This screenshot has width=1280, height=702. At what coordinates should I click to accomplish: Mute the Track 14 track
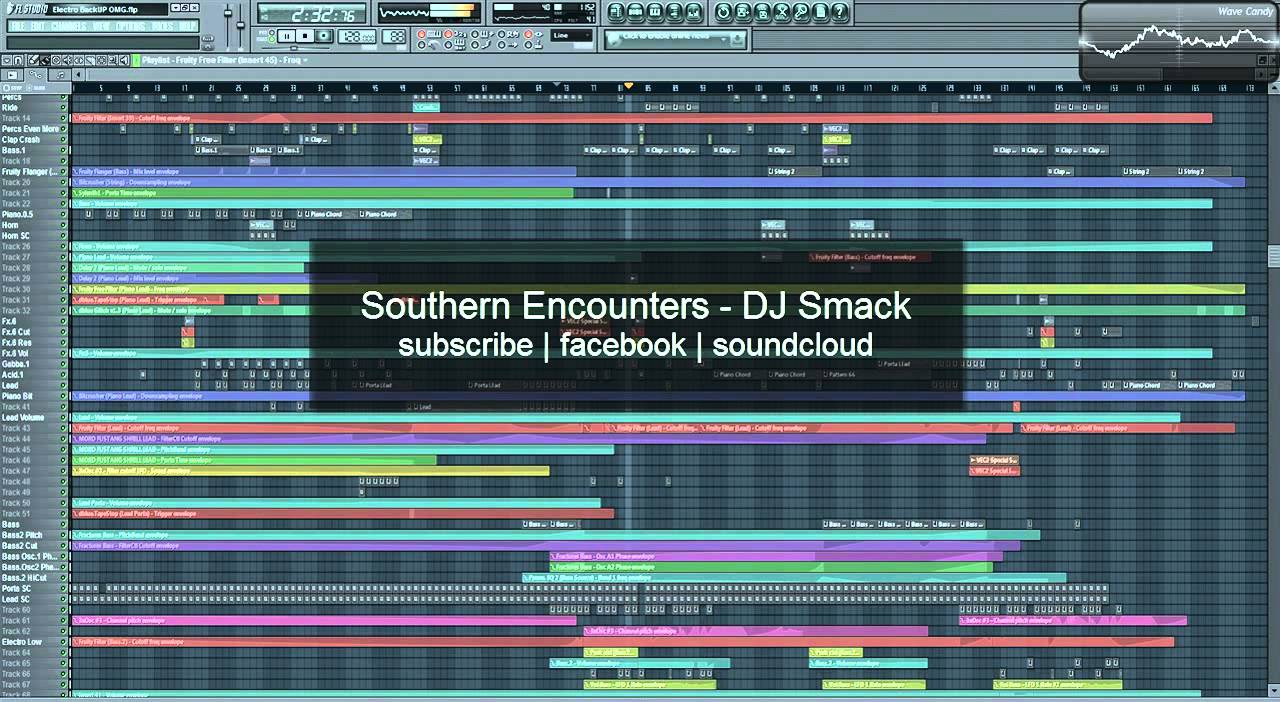[63, 118]
